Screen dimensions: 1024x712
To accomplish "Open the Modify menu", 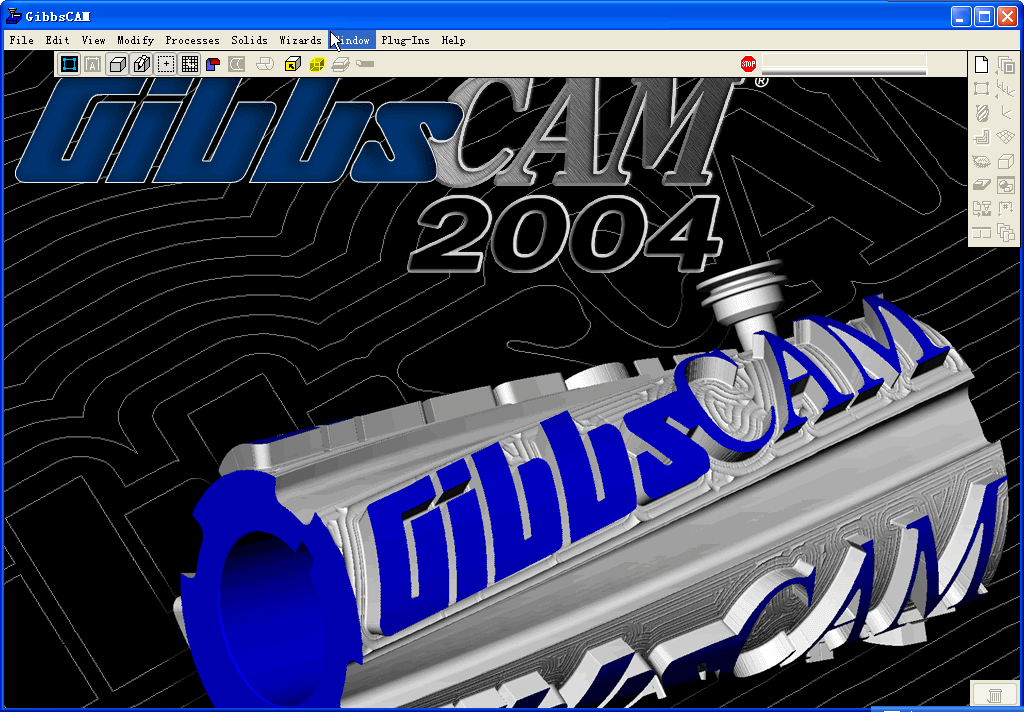I will coord(135,40).
